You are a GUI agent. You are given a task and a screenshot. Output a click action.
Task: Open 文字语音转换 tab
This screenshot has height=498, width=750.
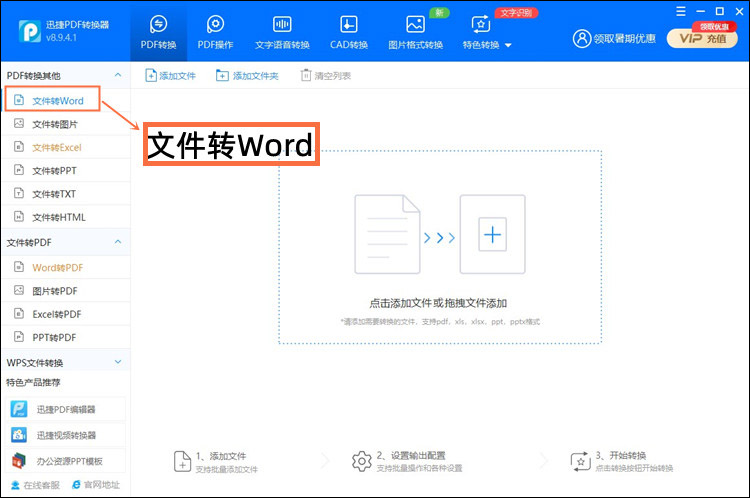click(282, 32)
